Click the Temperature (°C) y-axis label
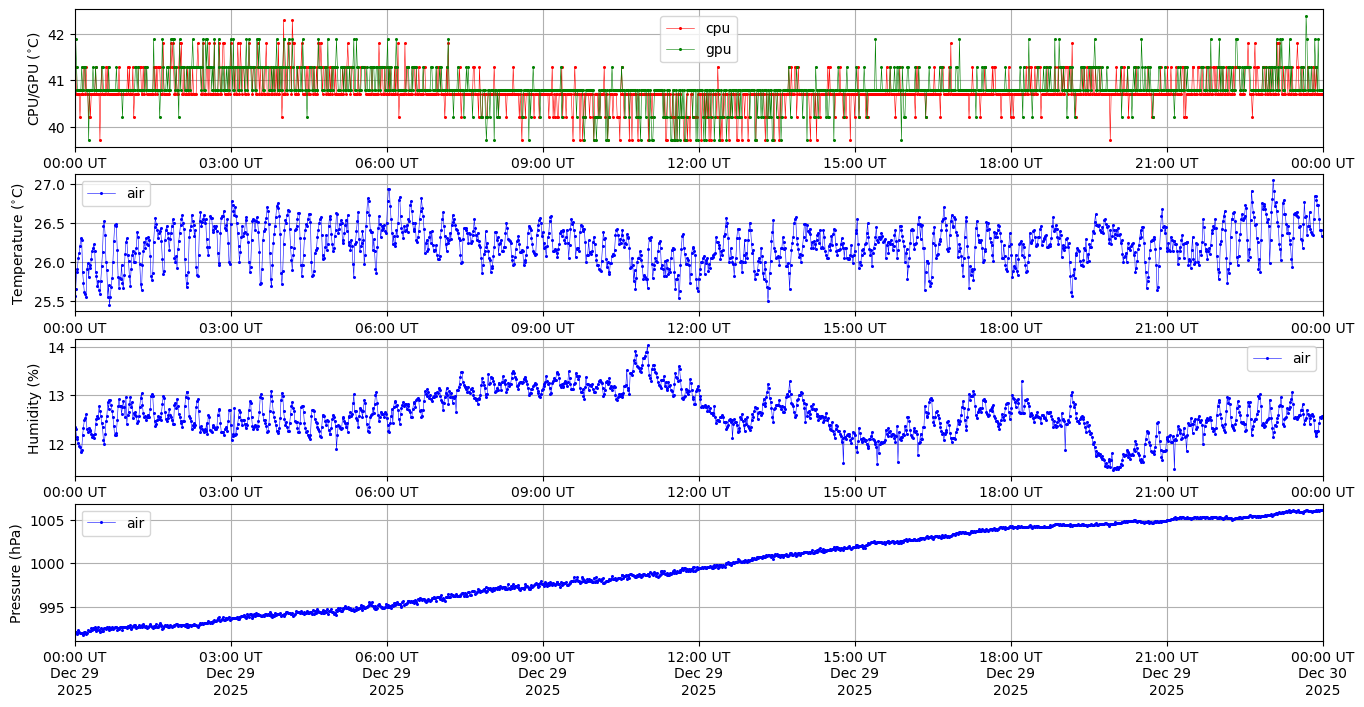The width and height of the screenshot is (1364, 707). (x=18, y=243)
